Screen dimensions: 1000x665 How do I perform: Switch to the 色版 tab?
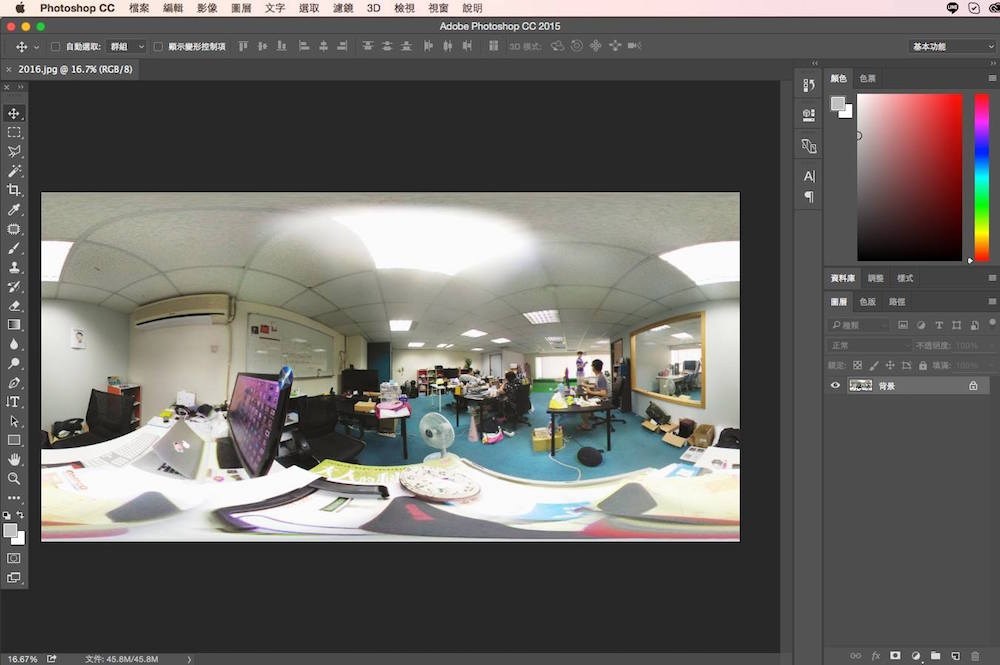(867, 301)
